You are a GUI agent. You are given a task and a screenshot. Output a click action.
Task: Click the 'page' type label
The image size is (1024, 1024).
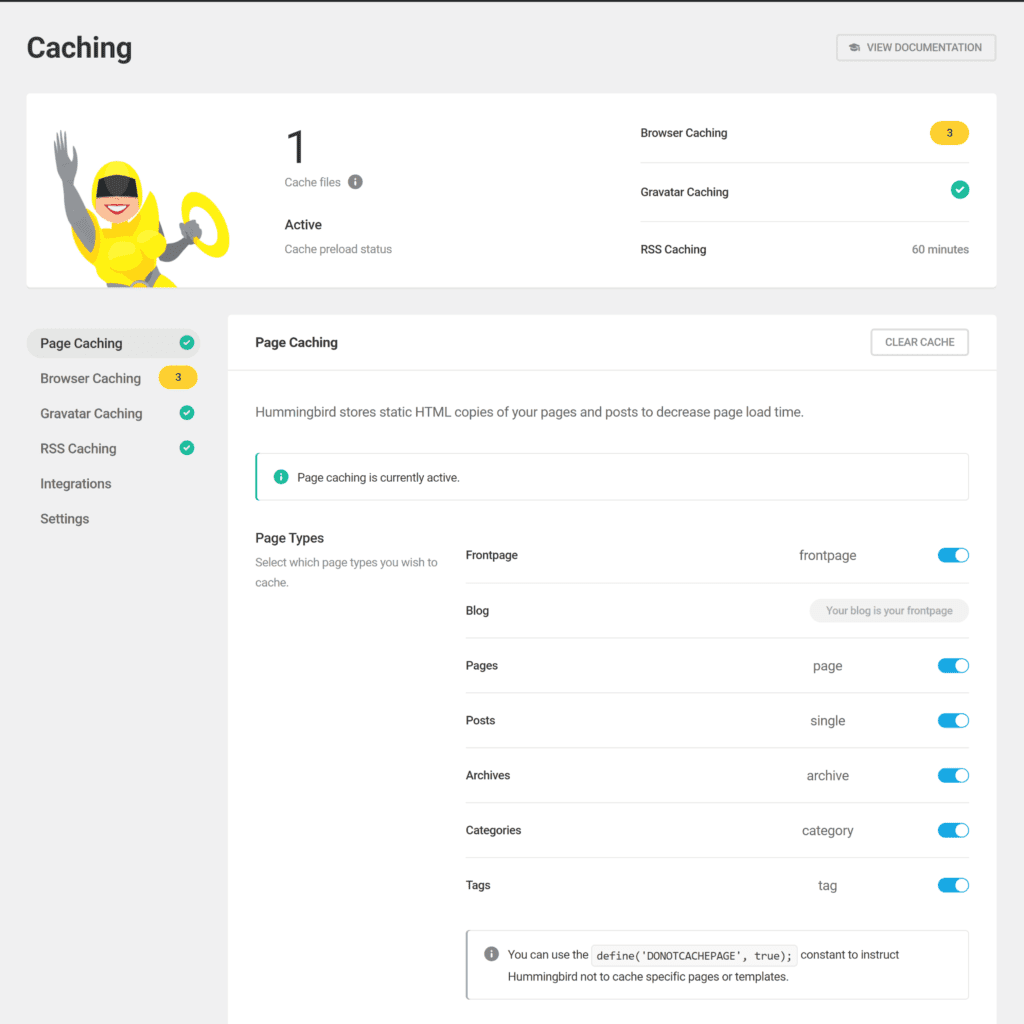click(827, 666)
